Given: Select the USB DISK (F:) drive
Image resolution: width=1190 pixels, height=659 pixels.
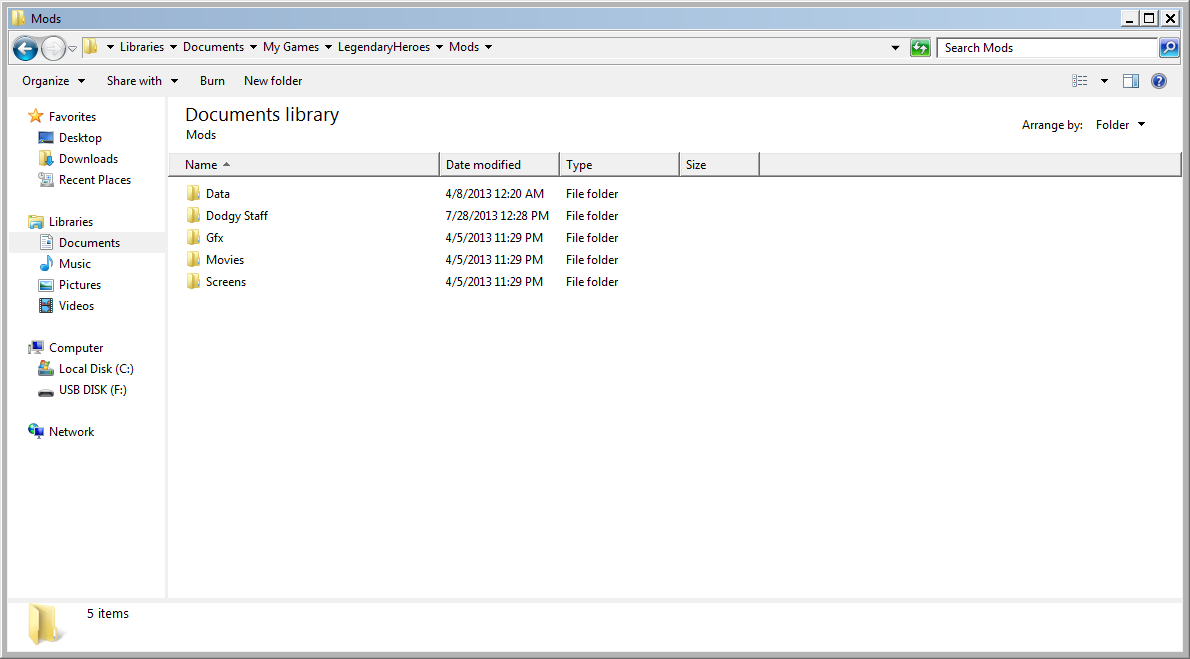Looking at the screenshot, I should tap(92, 390).
